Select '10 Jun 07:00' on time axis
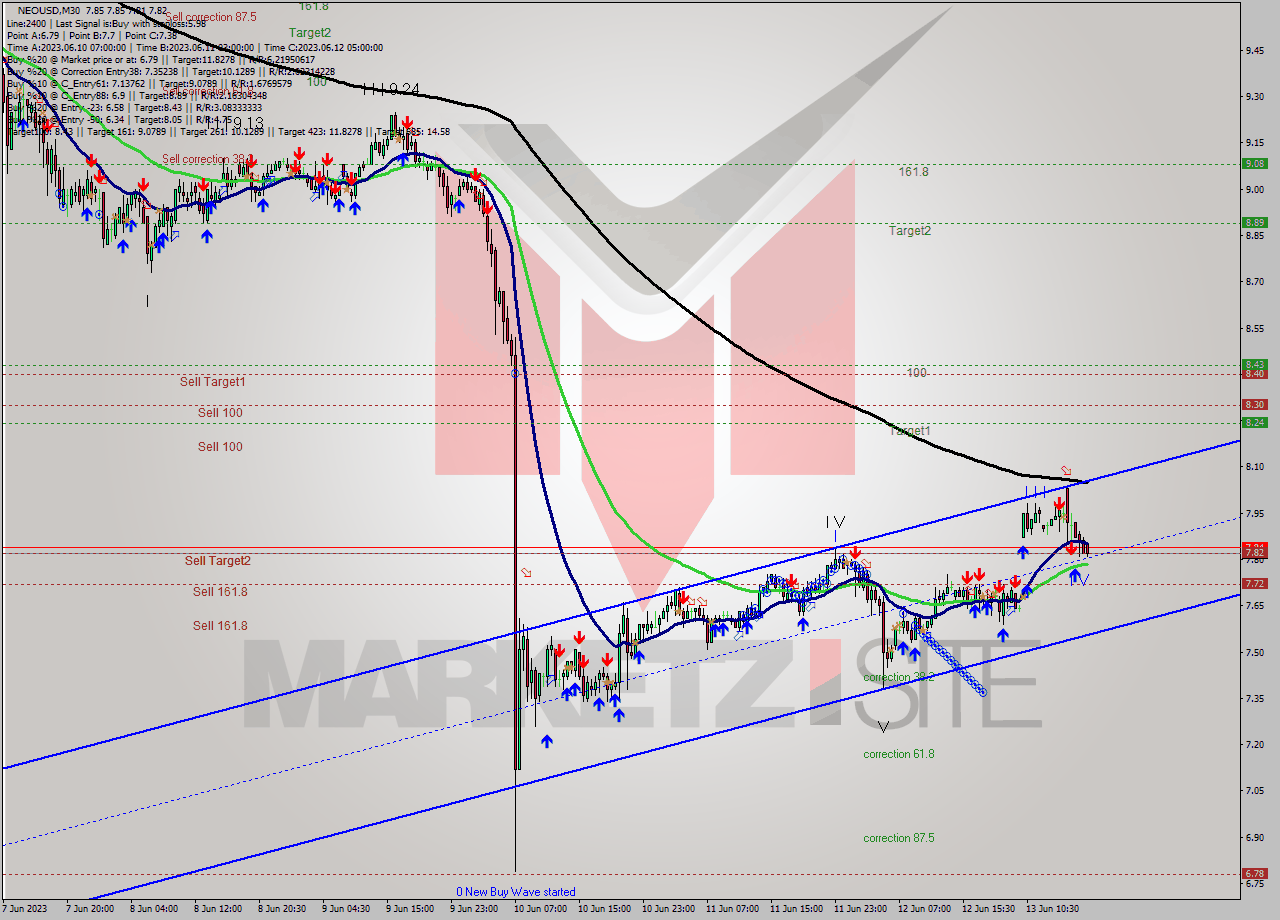The width and height of the screenshot is (1280, 920). pos(540,909)
